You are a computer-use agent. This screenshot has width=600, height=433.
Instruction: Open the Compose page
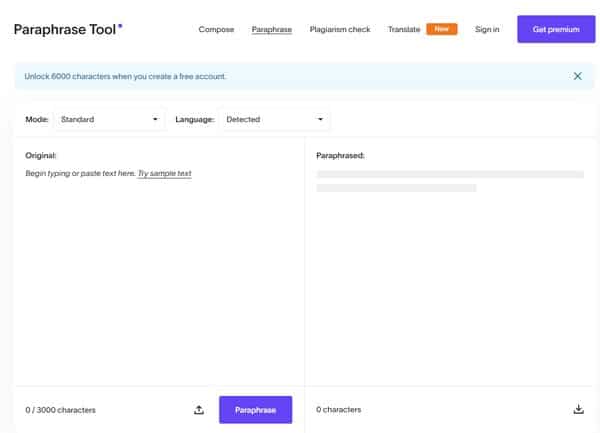tap(216, 29)
